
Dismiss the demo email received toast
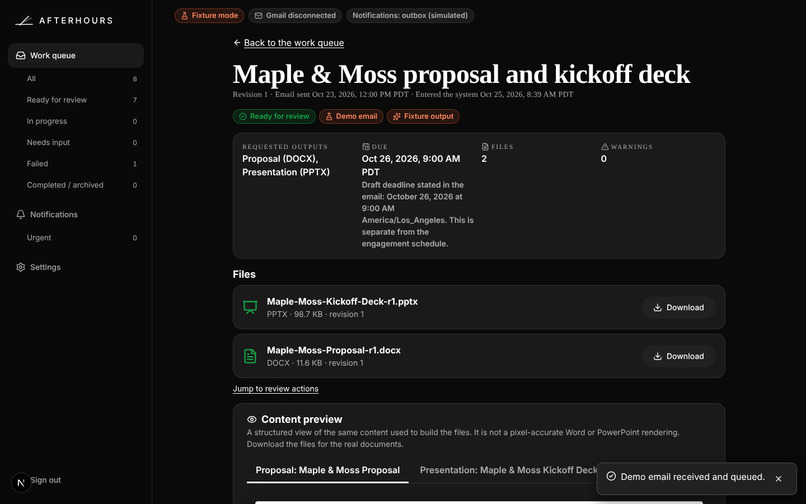(778, 478)
